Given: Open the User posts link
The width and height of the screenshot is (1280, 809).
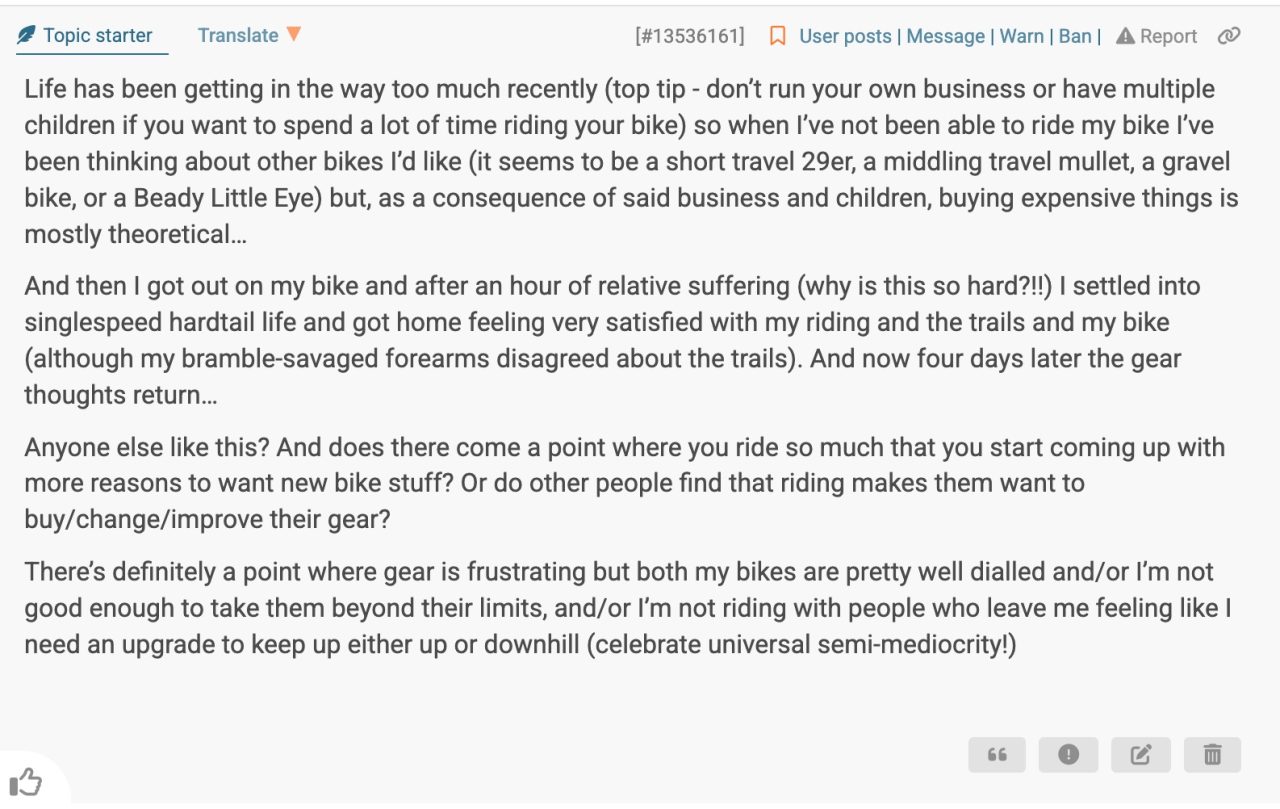Looking at the screenshot, I should [x=845, y=36].
